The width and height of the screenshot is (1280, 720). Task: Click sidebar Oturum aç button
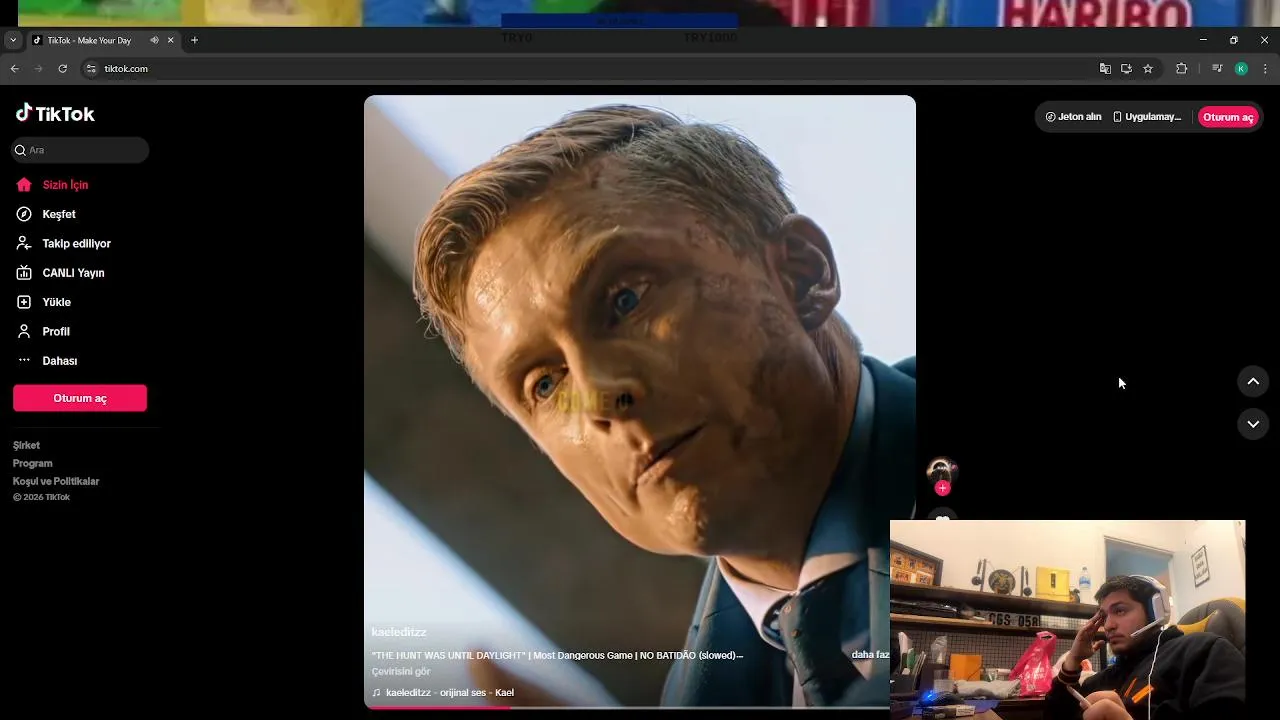pyautogui.click(x=80, y=398)
